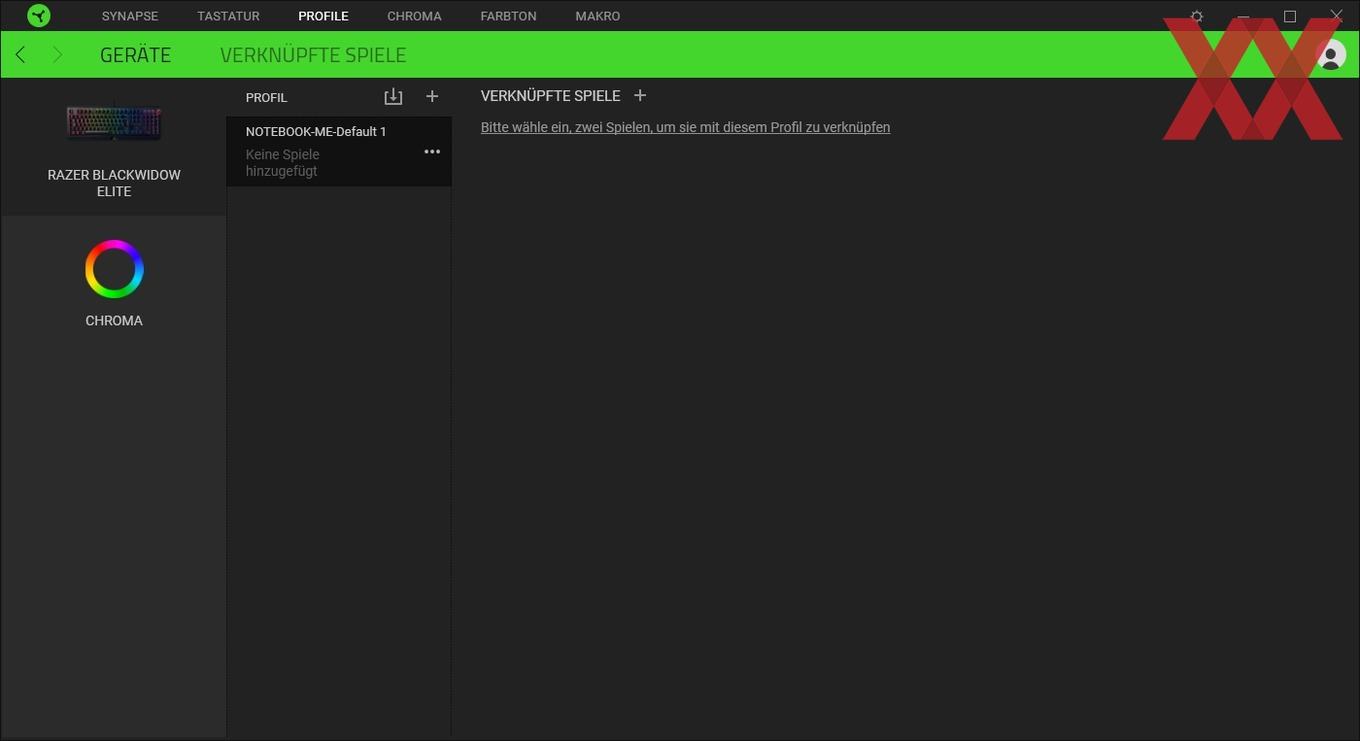This screenshot has height=741, width=1360.
Task: Close the Razer Synapse window
Action: pos(1336,17)
